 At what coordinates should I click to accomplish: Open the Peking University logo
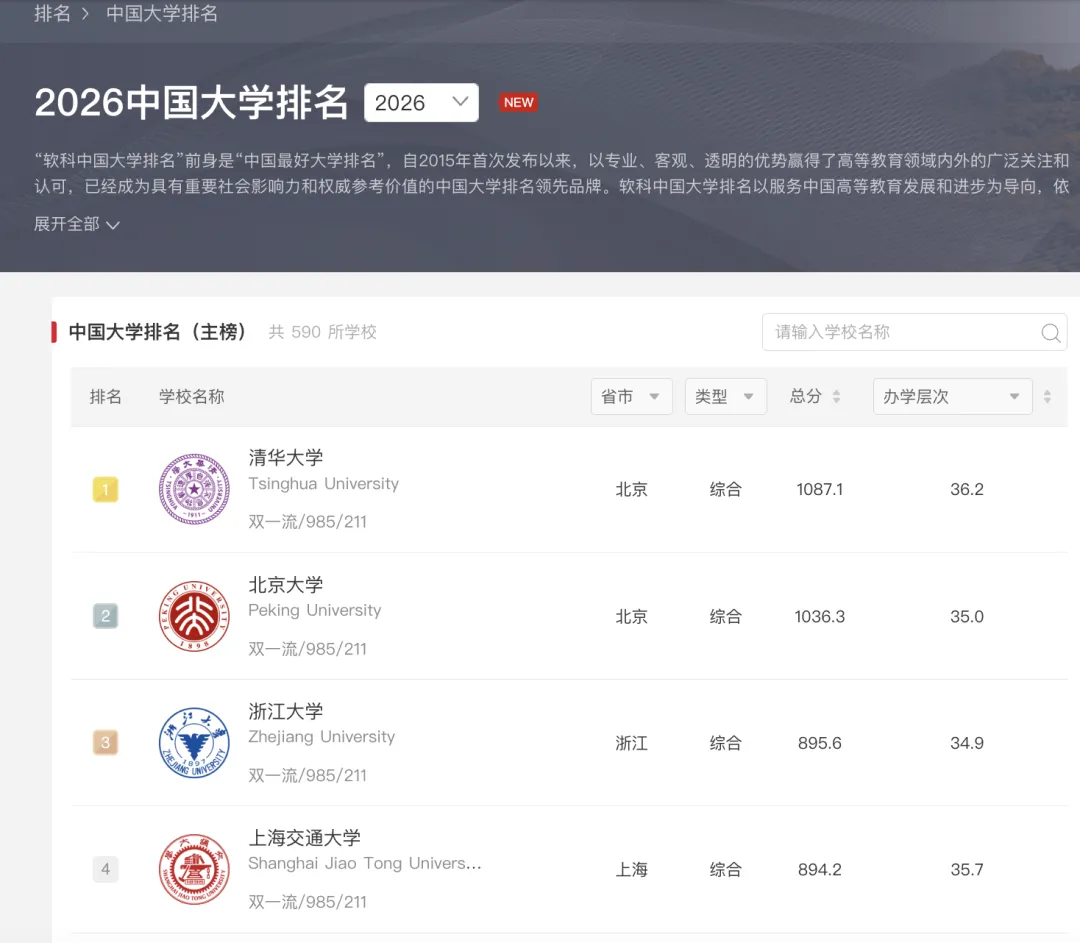(x=194, y=616)
